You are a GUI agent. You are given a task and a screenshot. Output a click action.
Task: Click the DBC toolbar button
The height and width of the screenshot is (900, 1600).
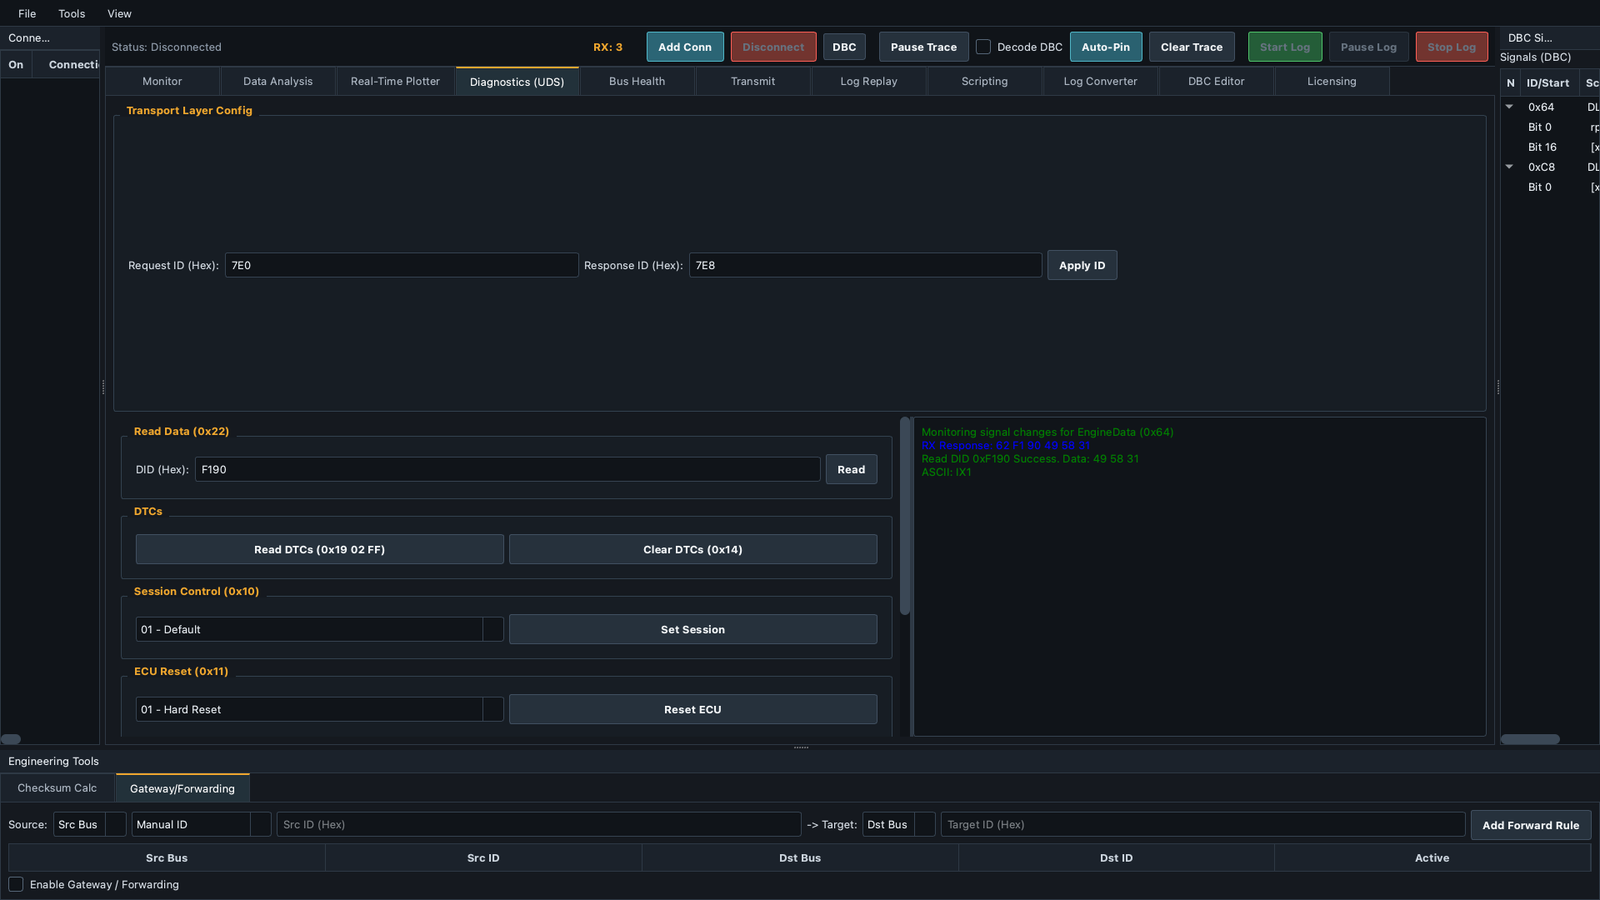pyautogui.click(x=845, y=47)
